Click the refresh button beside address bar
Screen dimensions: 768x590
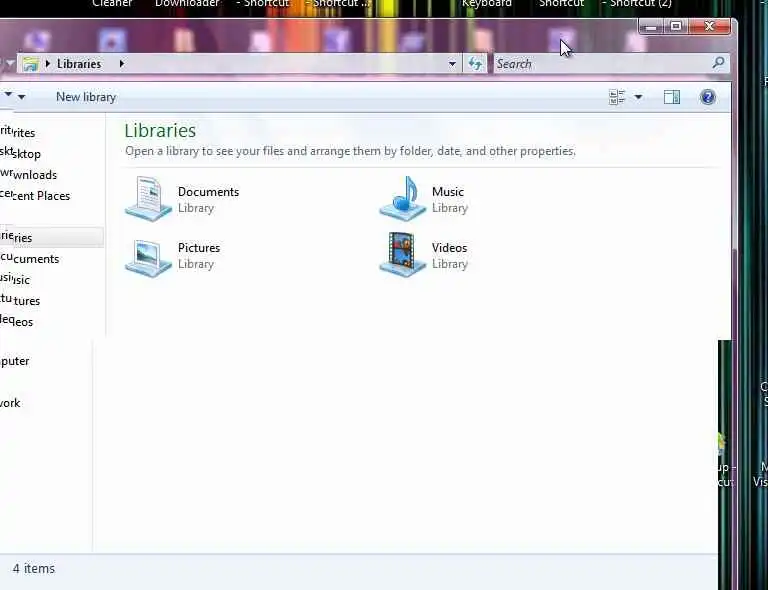click(x=475, y=64)
